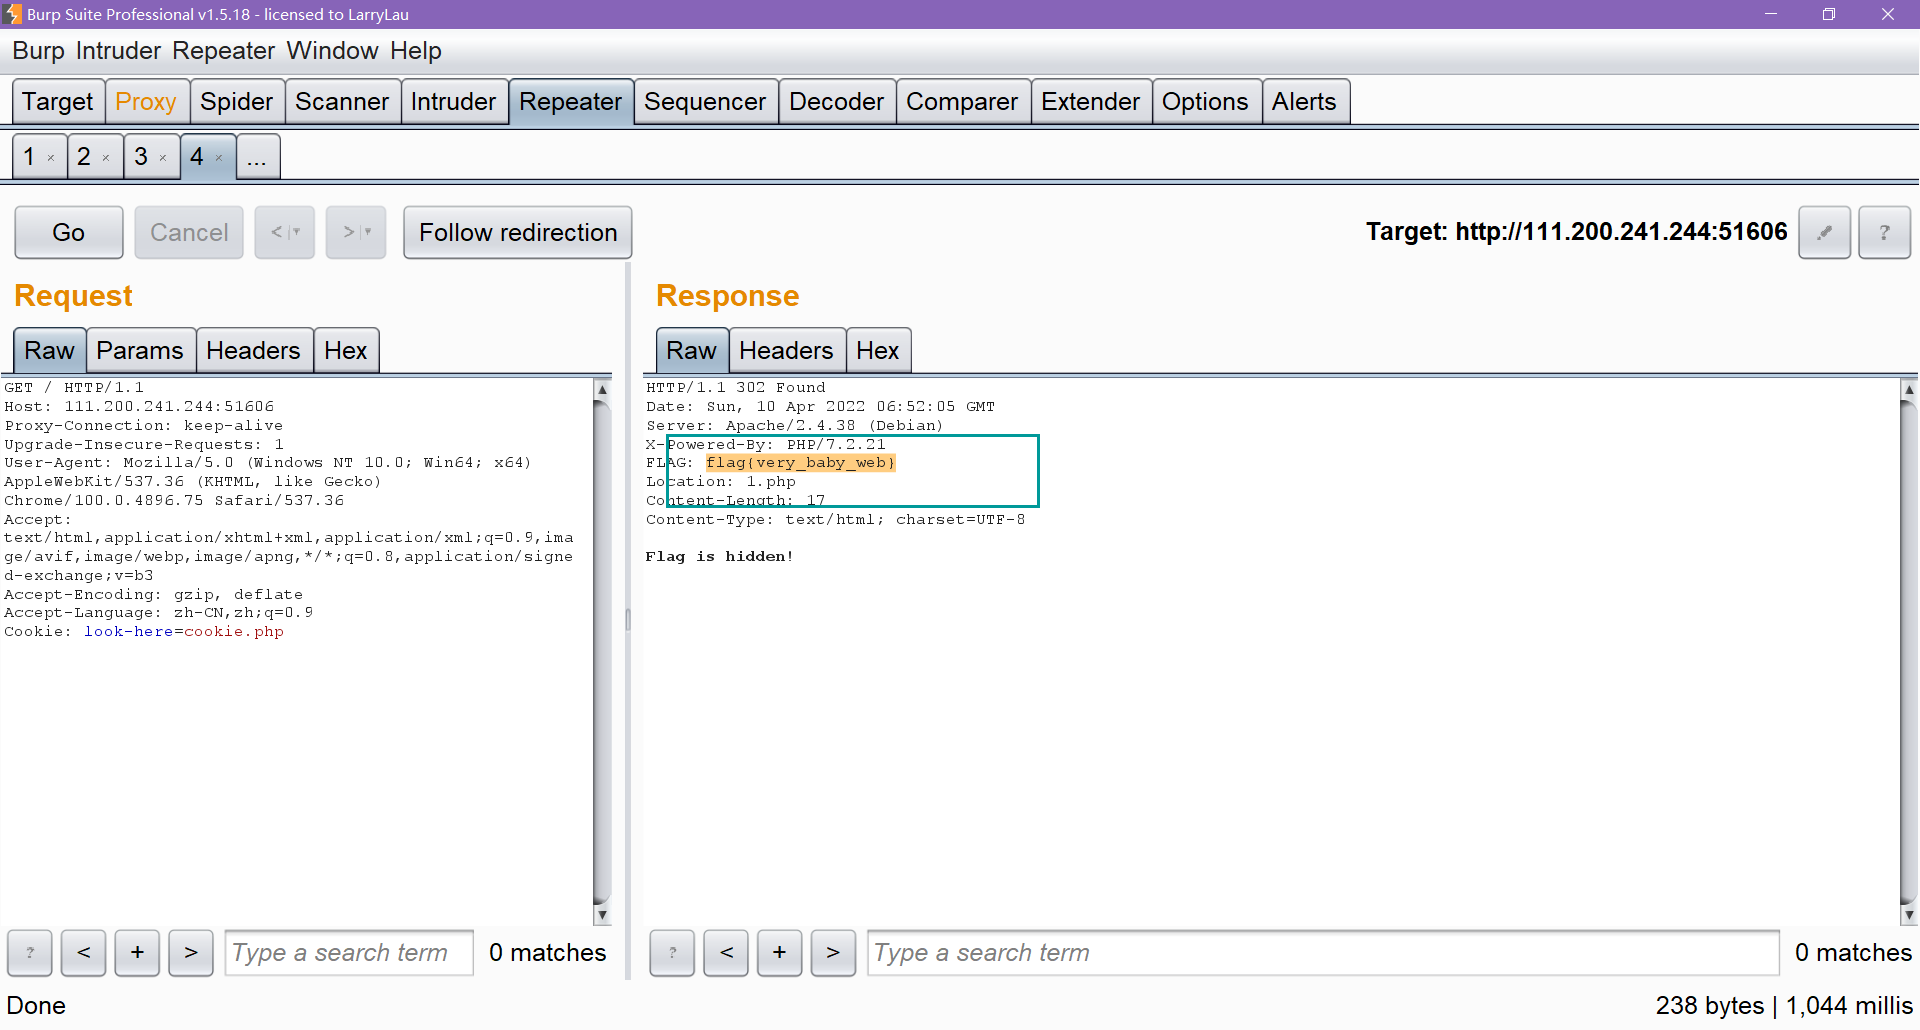This screenshot has width=1920, height=1030.
Task: Switch to the Decoder tab
Action: [836, 102]
